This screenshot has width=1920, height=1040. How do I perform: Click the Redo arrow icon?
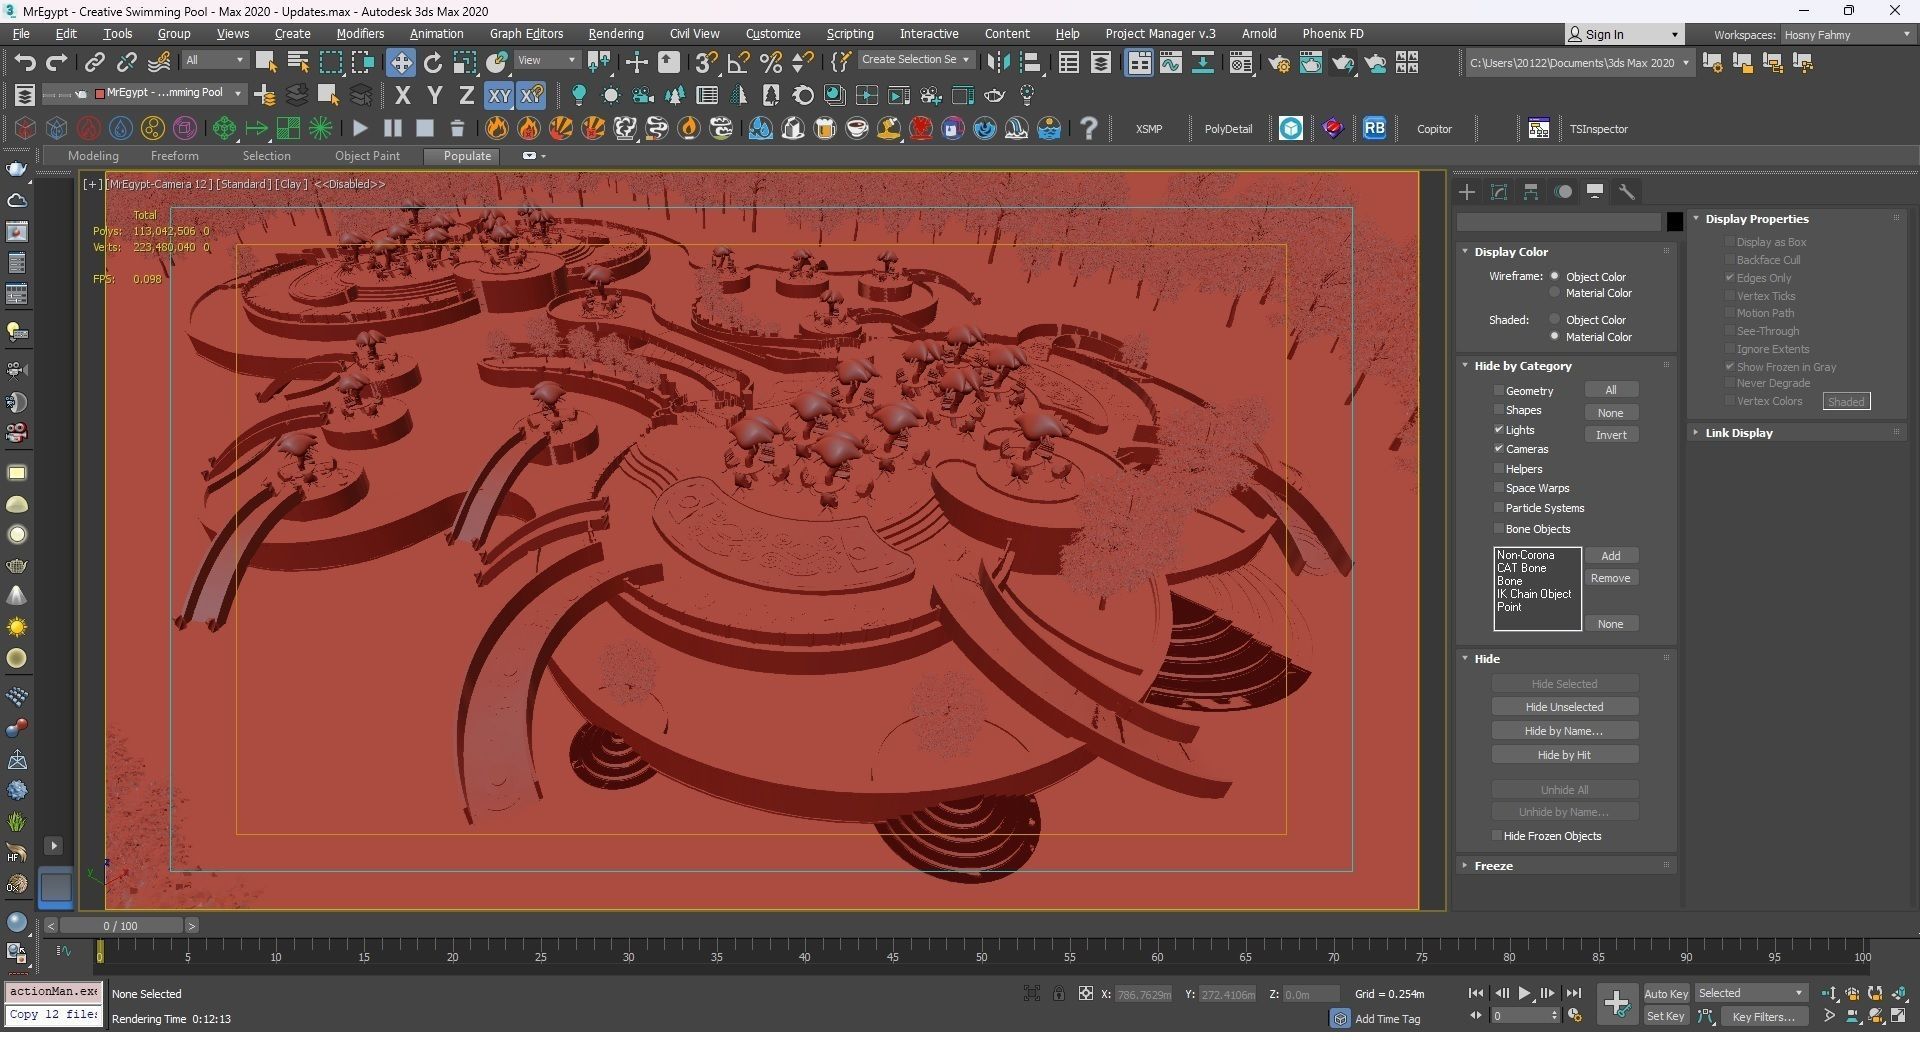click(x=56, y=63)
